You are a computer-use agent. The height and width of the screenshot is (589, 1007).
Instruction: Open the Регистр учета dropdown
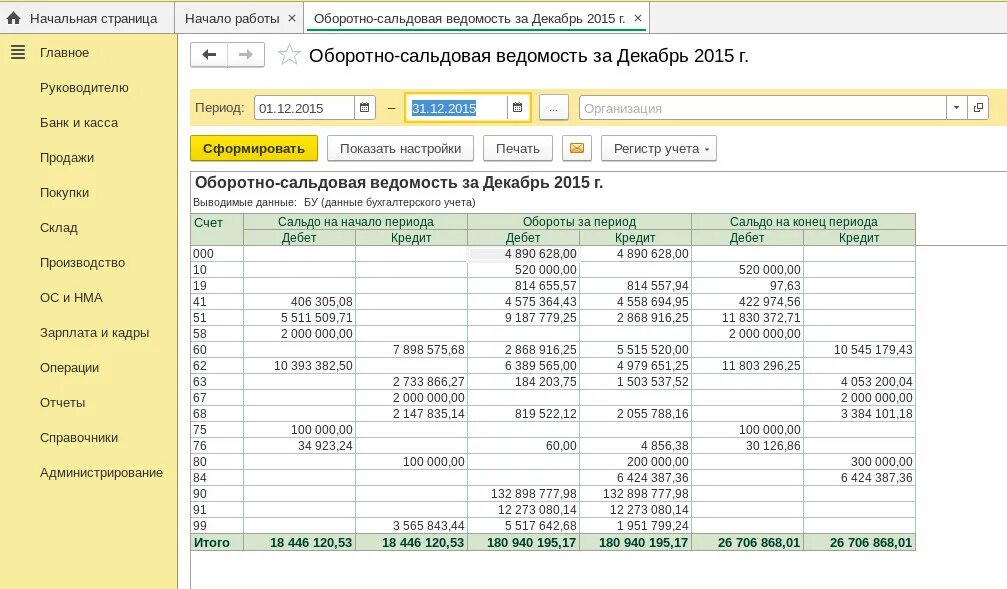tap(659, 148)
